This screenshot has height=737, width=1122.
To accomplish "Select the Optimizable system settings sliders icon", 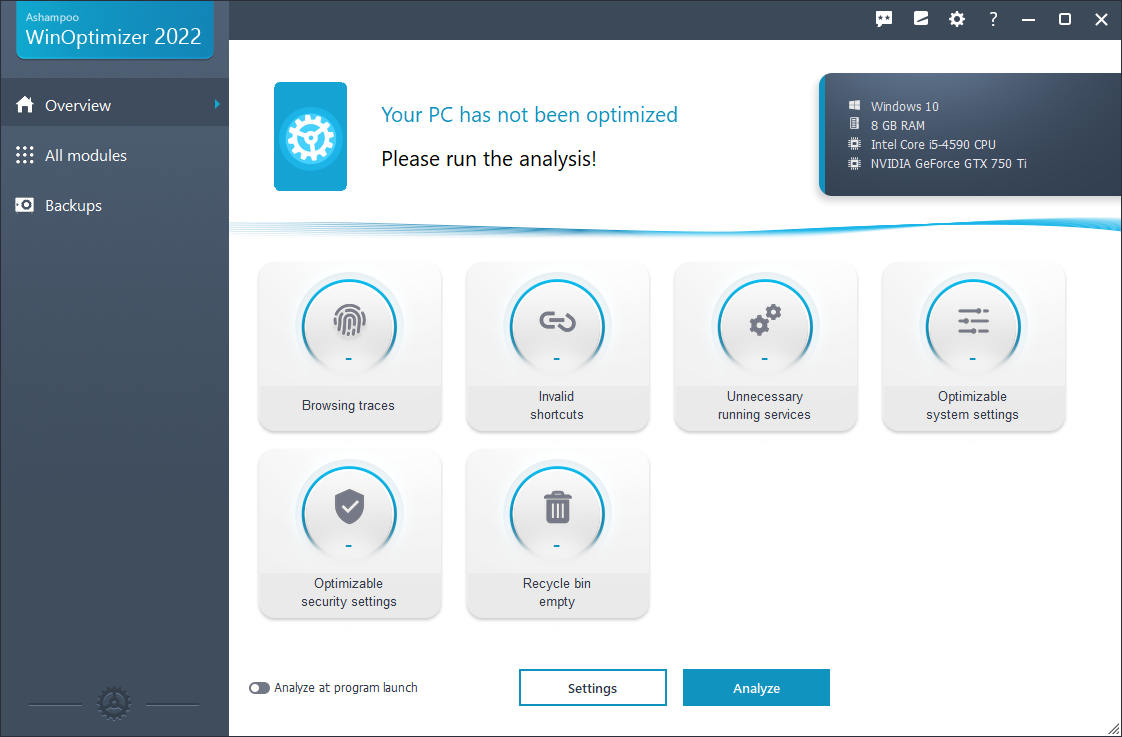I will (973, 321).
